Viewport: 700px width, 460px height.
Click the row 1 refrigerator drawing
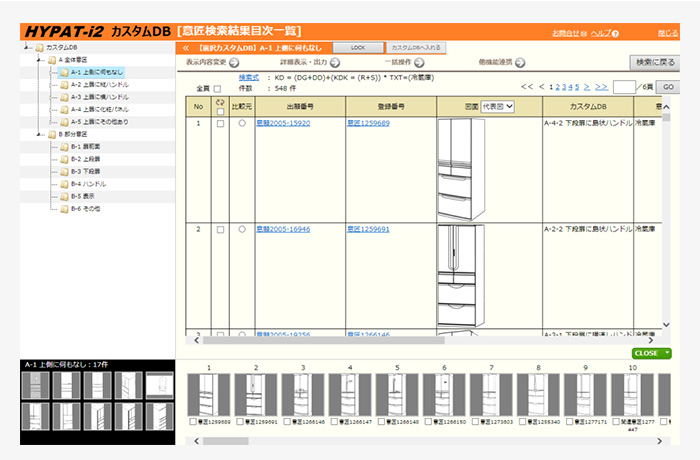coord(460,170)
